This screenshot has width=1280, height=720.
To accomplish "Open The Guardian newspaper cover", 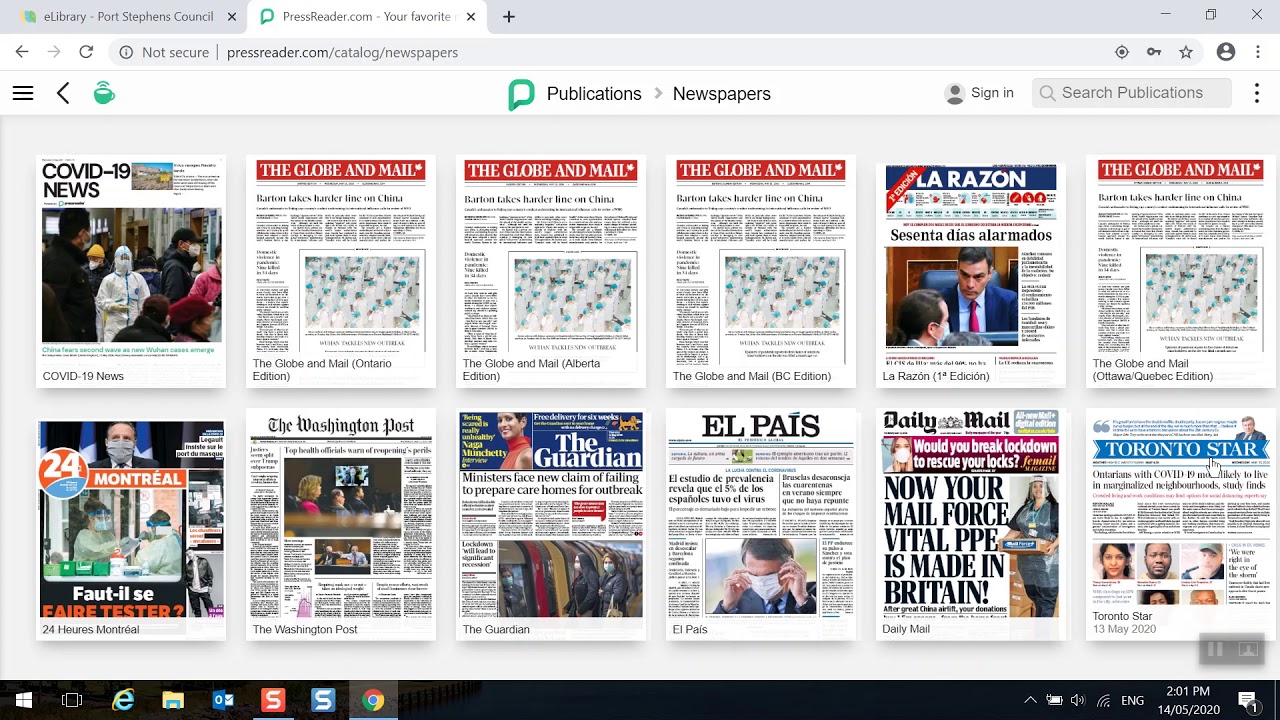I will [551, 524].
